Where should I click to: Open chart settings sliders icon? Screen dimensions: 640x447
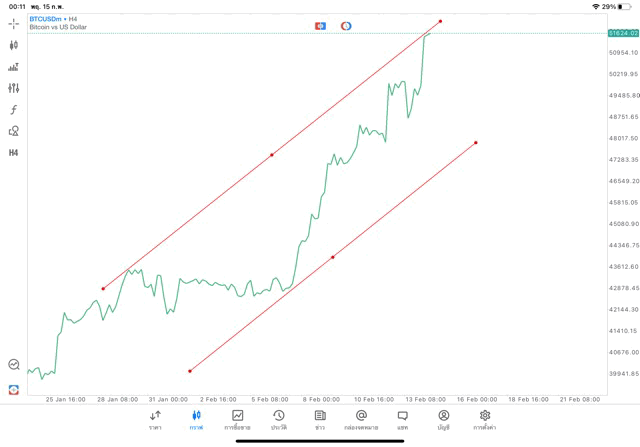14,88
